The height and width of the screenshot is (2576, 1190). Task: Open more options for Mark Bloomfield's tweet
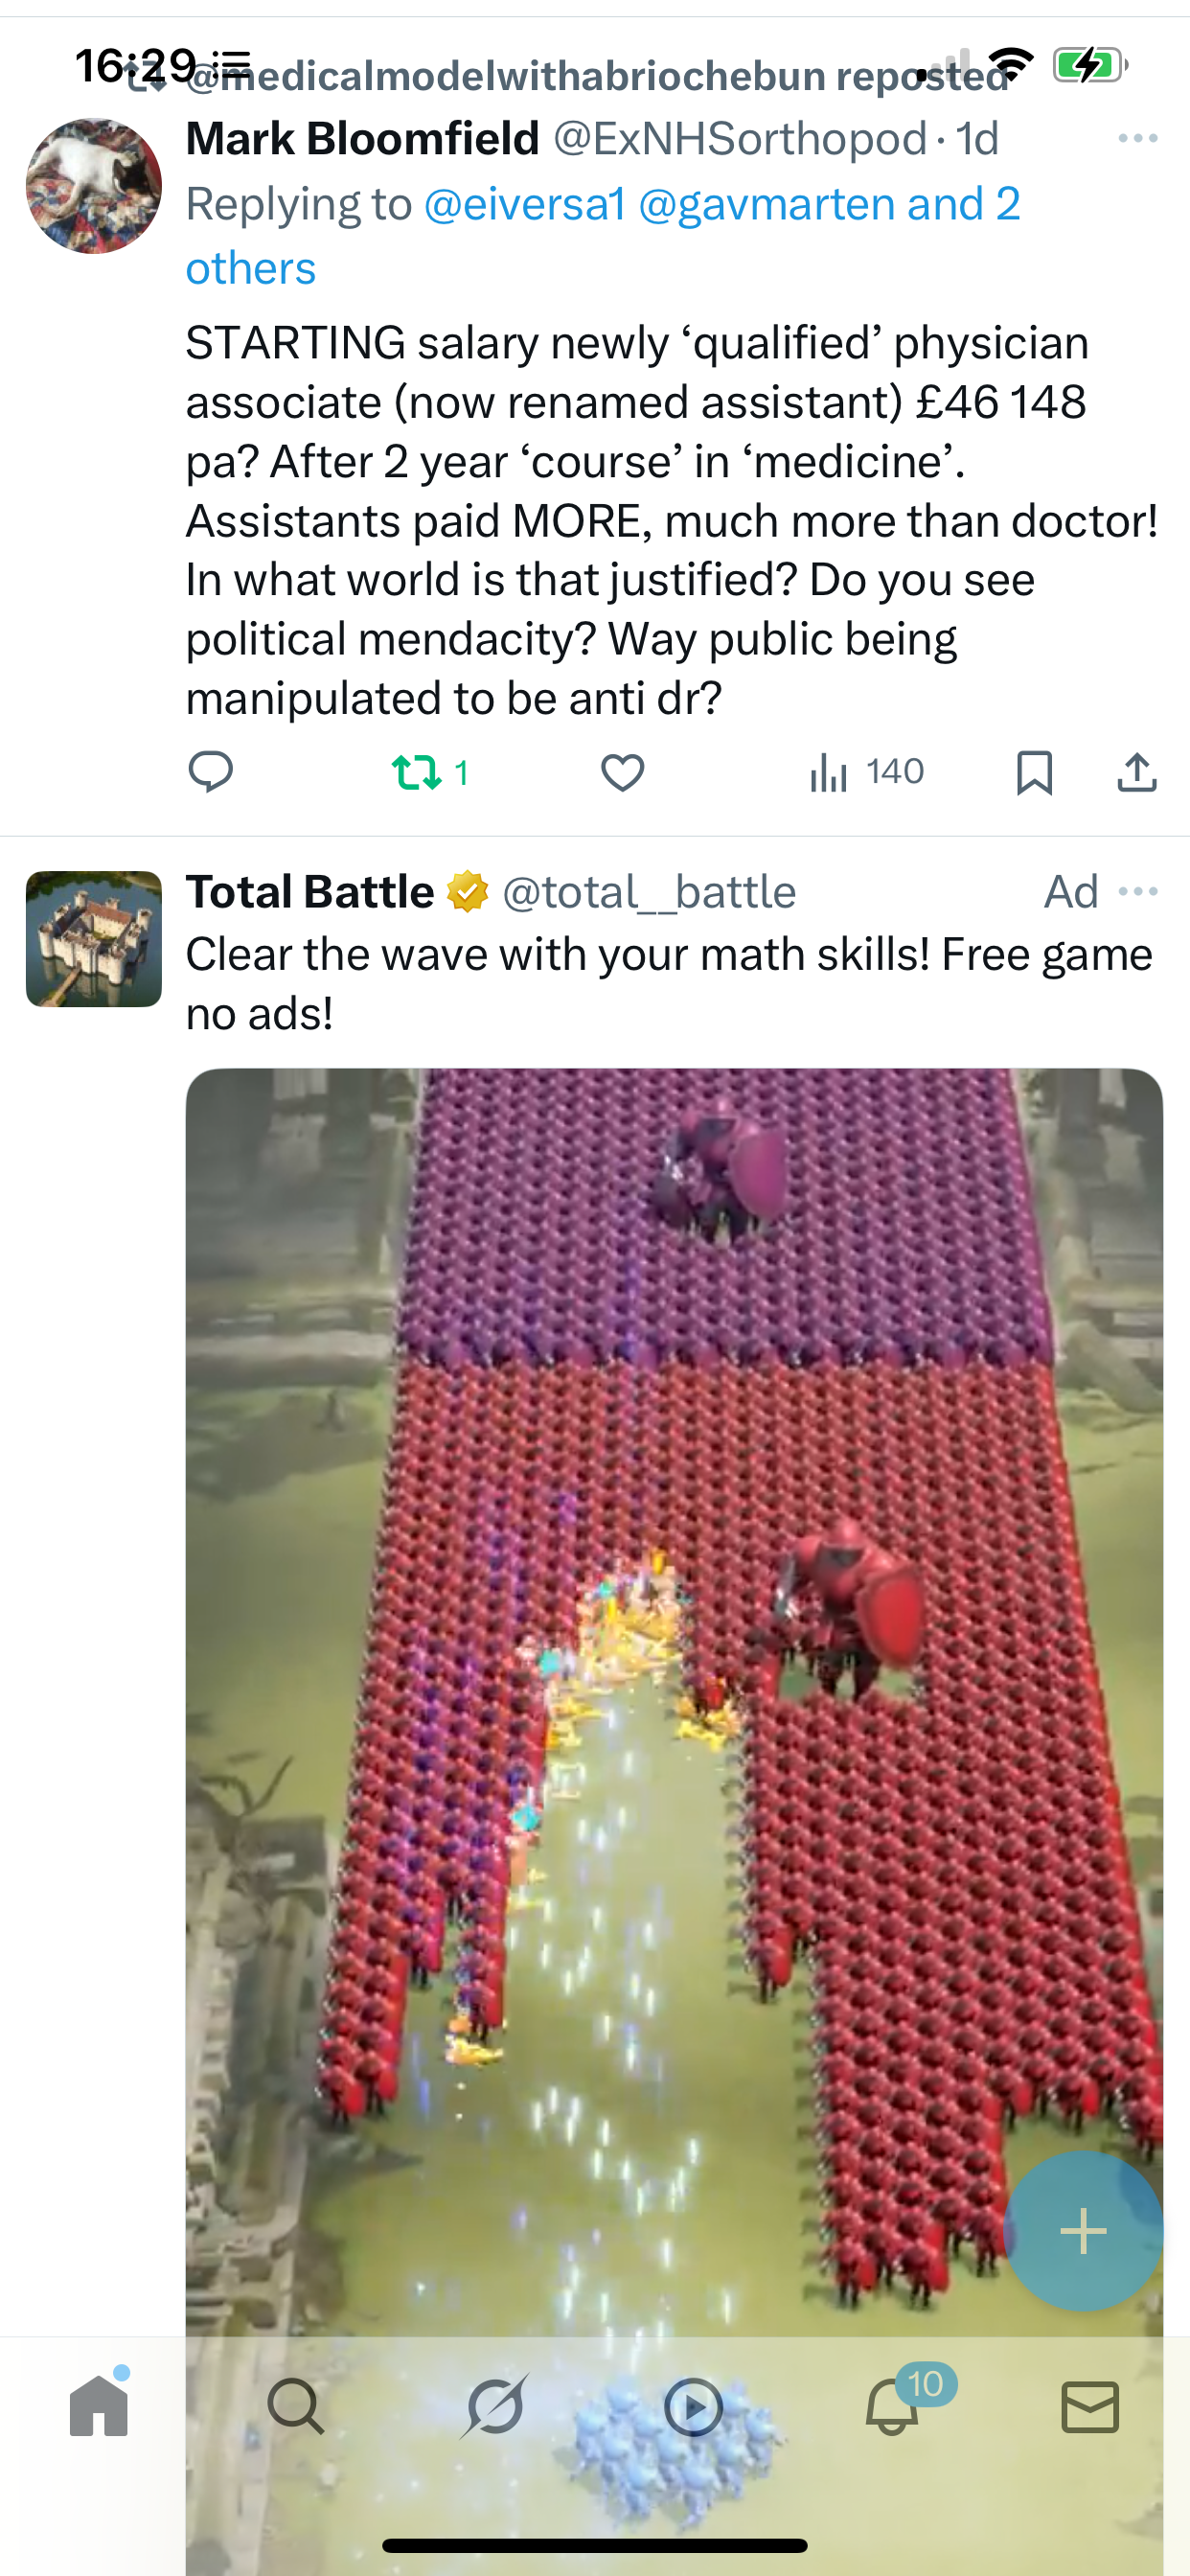pyautogui.click(x=1138, y=138)
